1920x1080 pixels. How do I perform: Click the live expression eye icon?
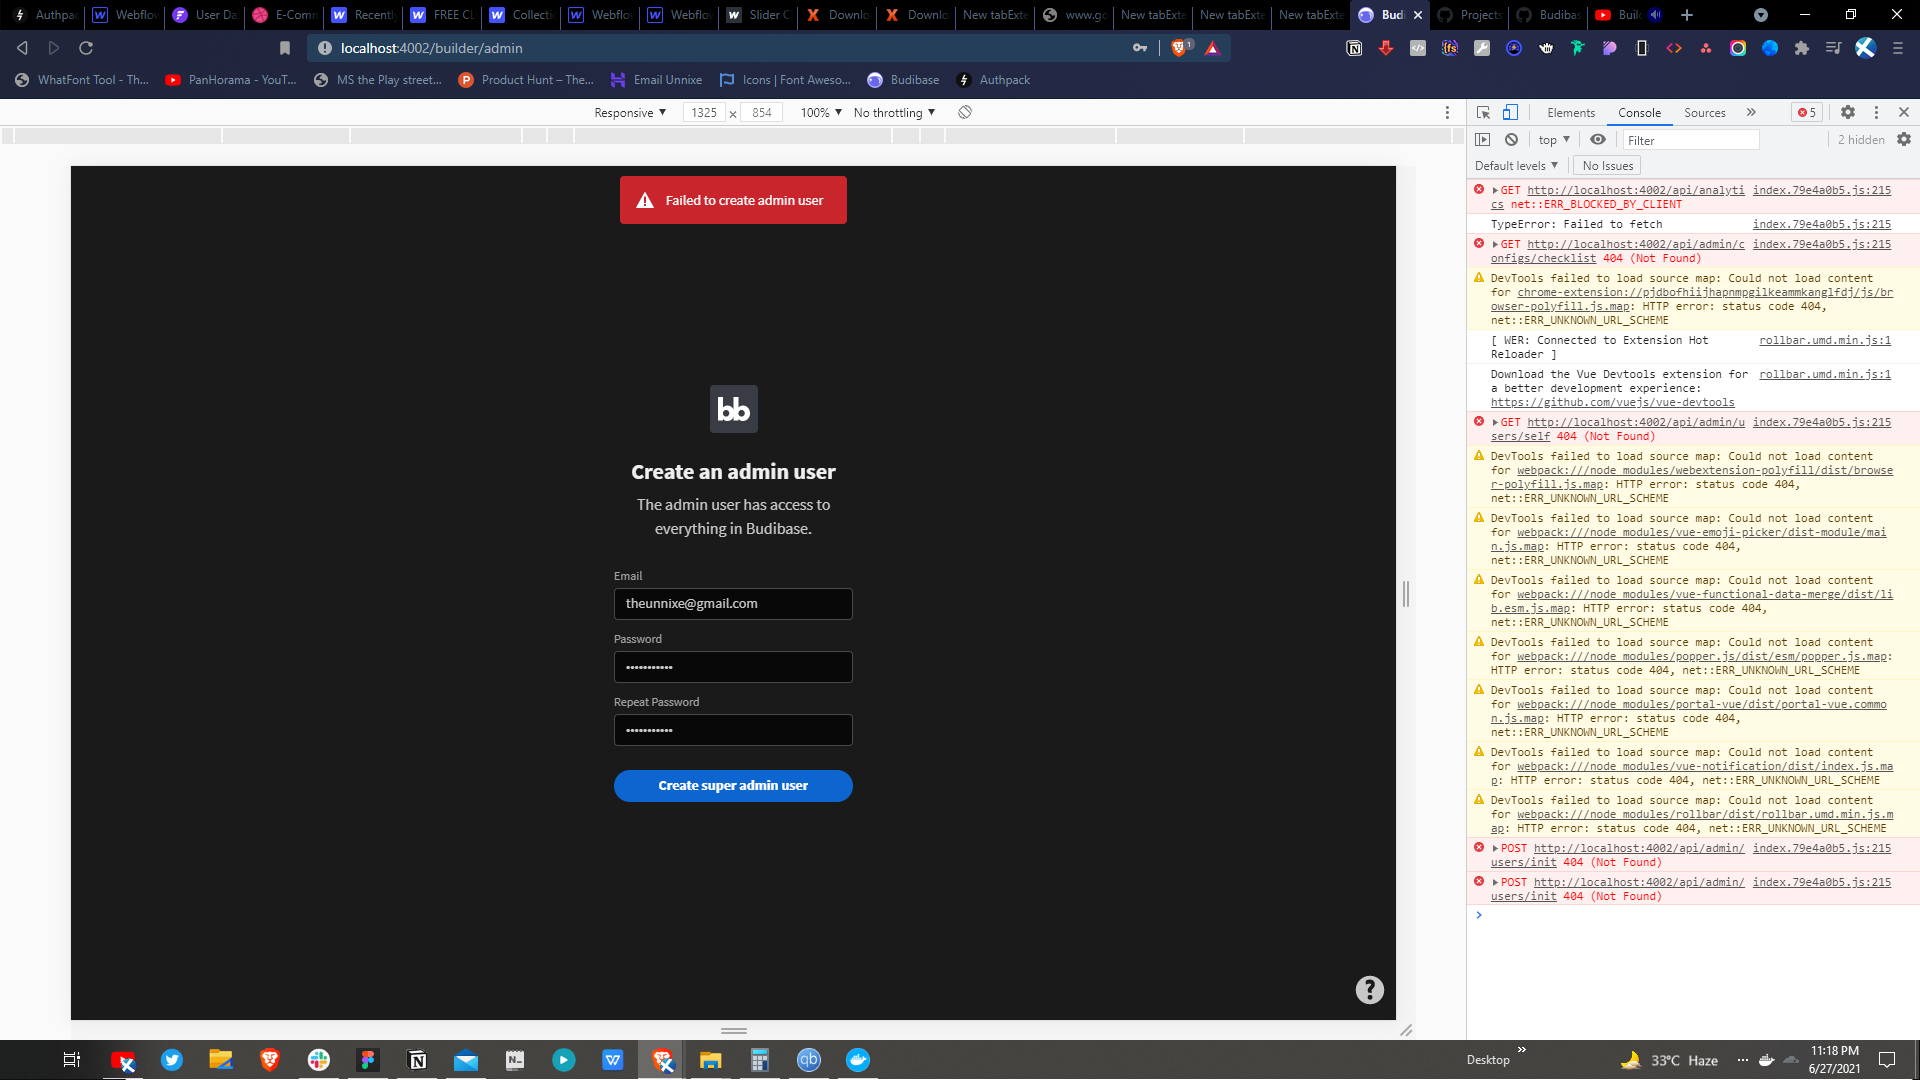[x=1598, y=140]
